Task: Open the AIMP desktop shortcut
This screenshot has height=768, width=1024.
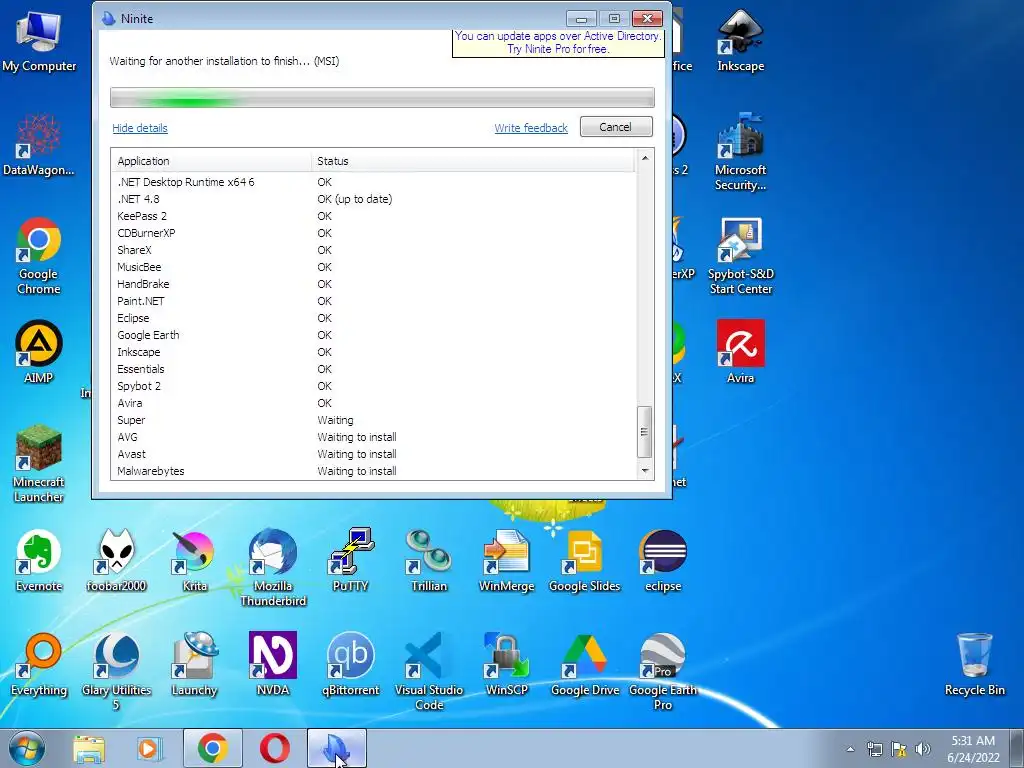Action: 39,351
